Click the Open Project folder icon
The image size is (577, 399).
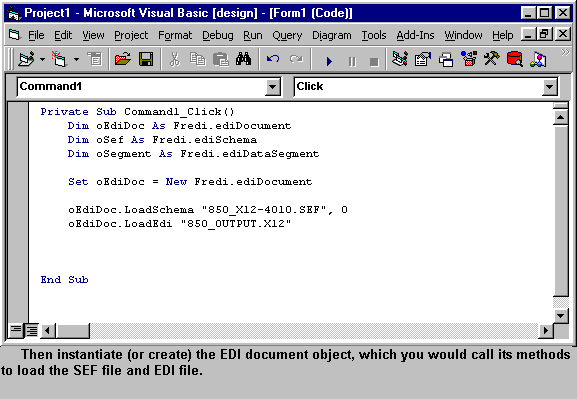tap(123, 59)
